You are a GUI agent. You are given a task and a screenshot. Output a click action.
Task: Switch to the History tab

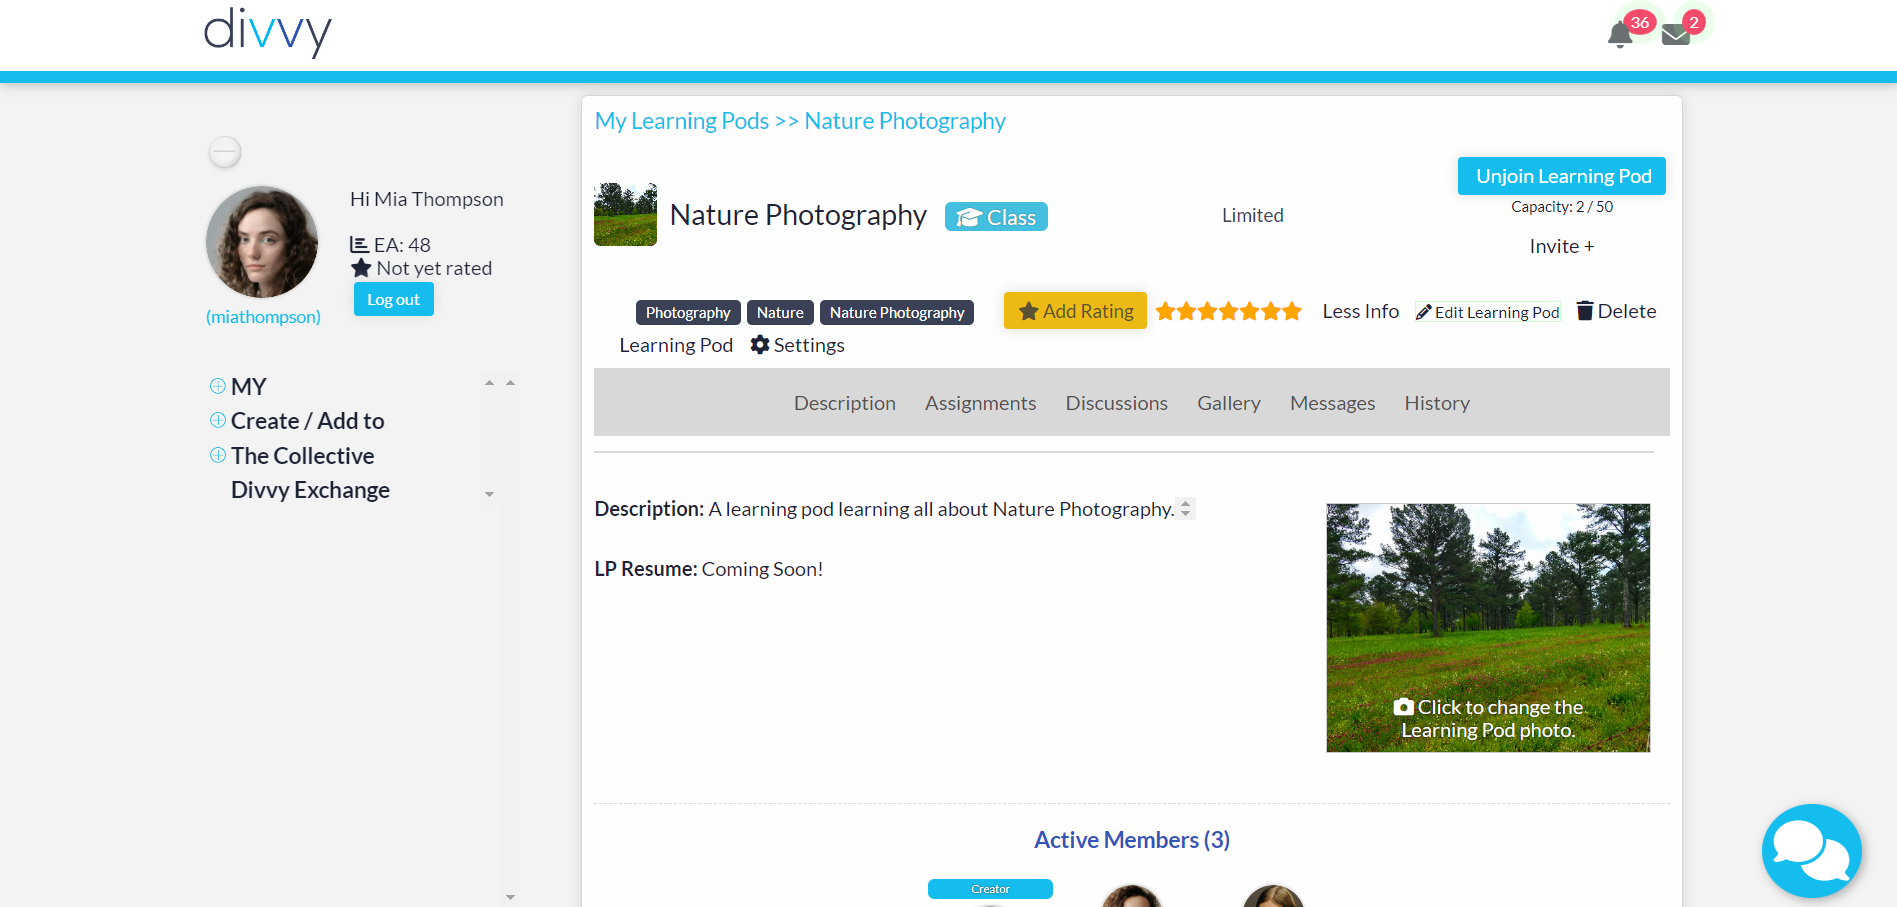pos(1437,403)
